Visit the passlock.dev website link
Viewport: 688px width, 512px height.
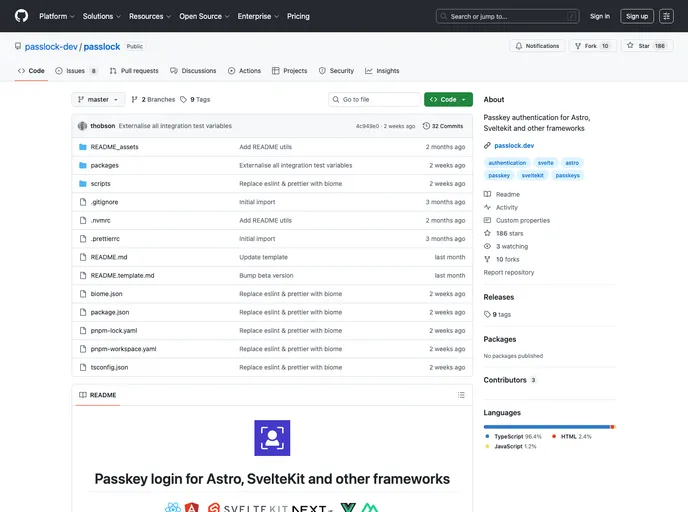[x=514, y=145]
